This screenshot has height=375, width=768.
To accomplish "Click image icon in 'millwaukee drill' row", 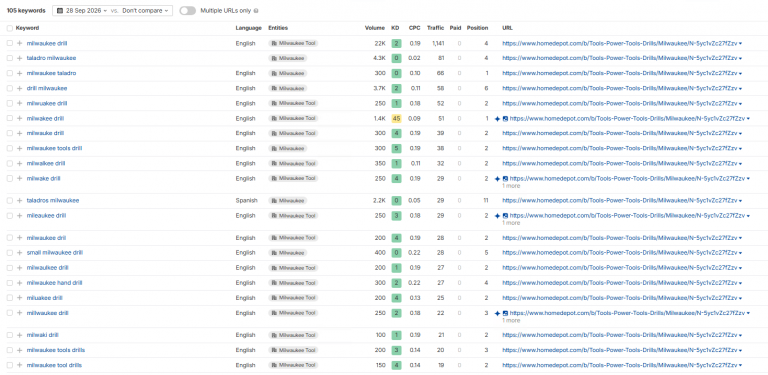I will point(505,313).
